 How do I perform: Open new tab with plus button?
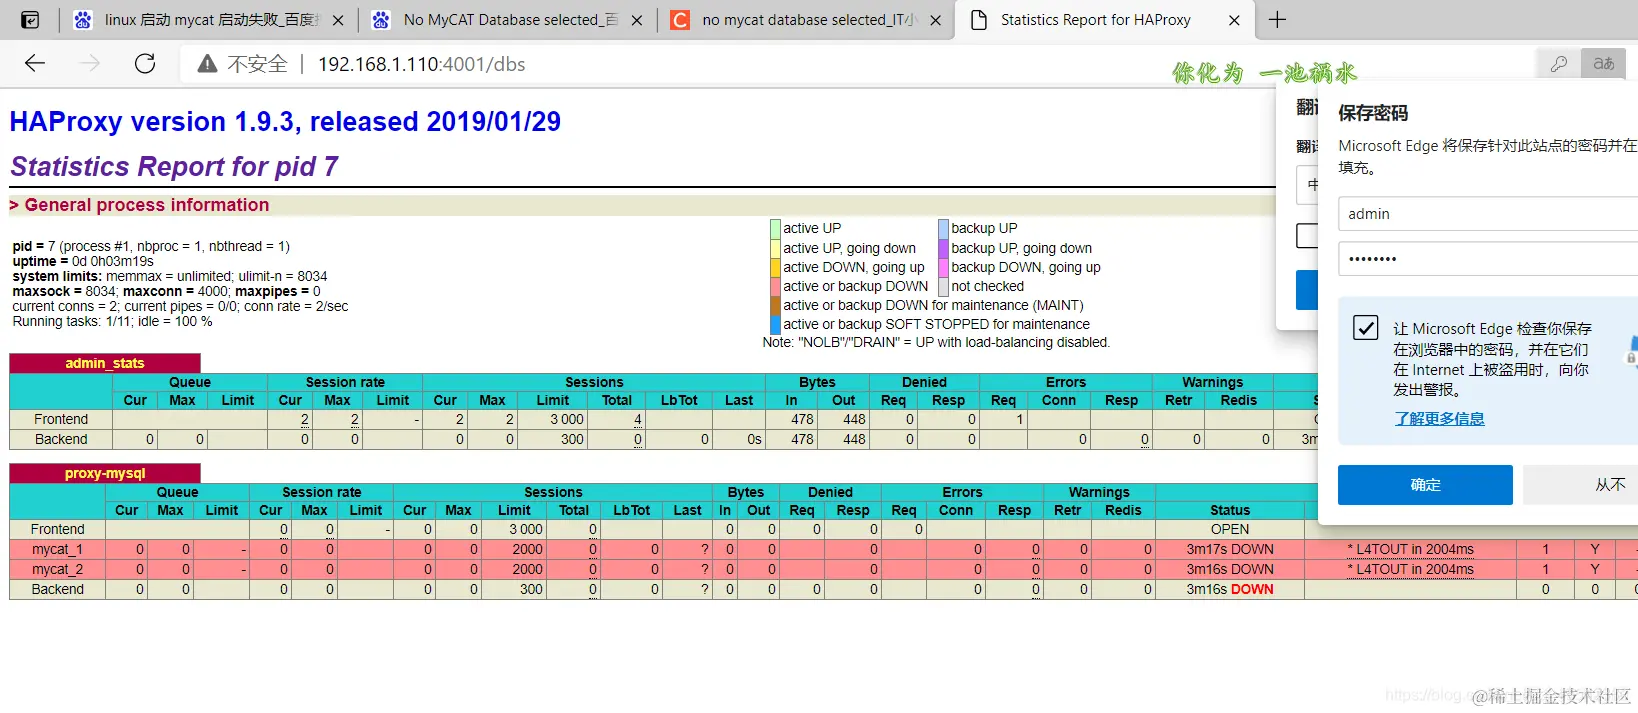pyautogui.click(x=1277, y=20)
